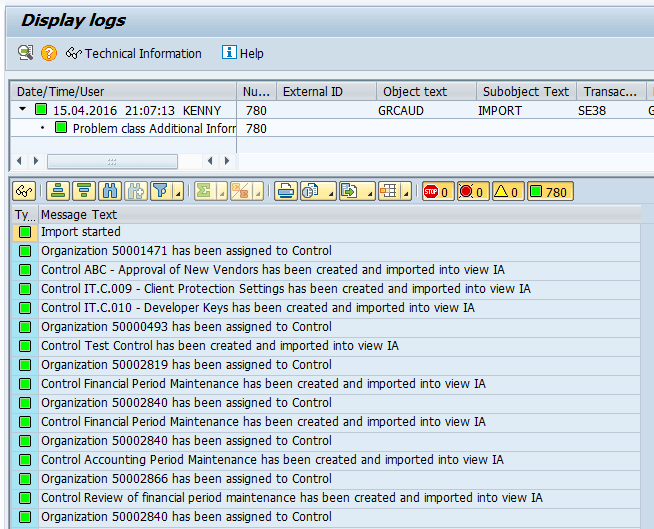Click the horizontal scrollbar in log tree
Screen dimensions: 654x529
pos(112,161)
